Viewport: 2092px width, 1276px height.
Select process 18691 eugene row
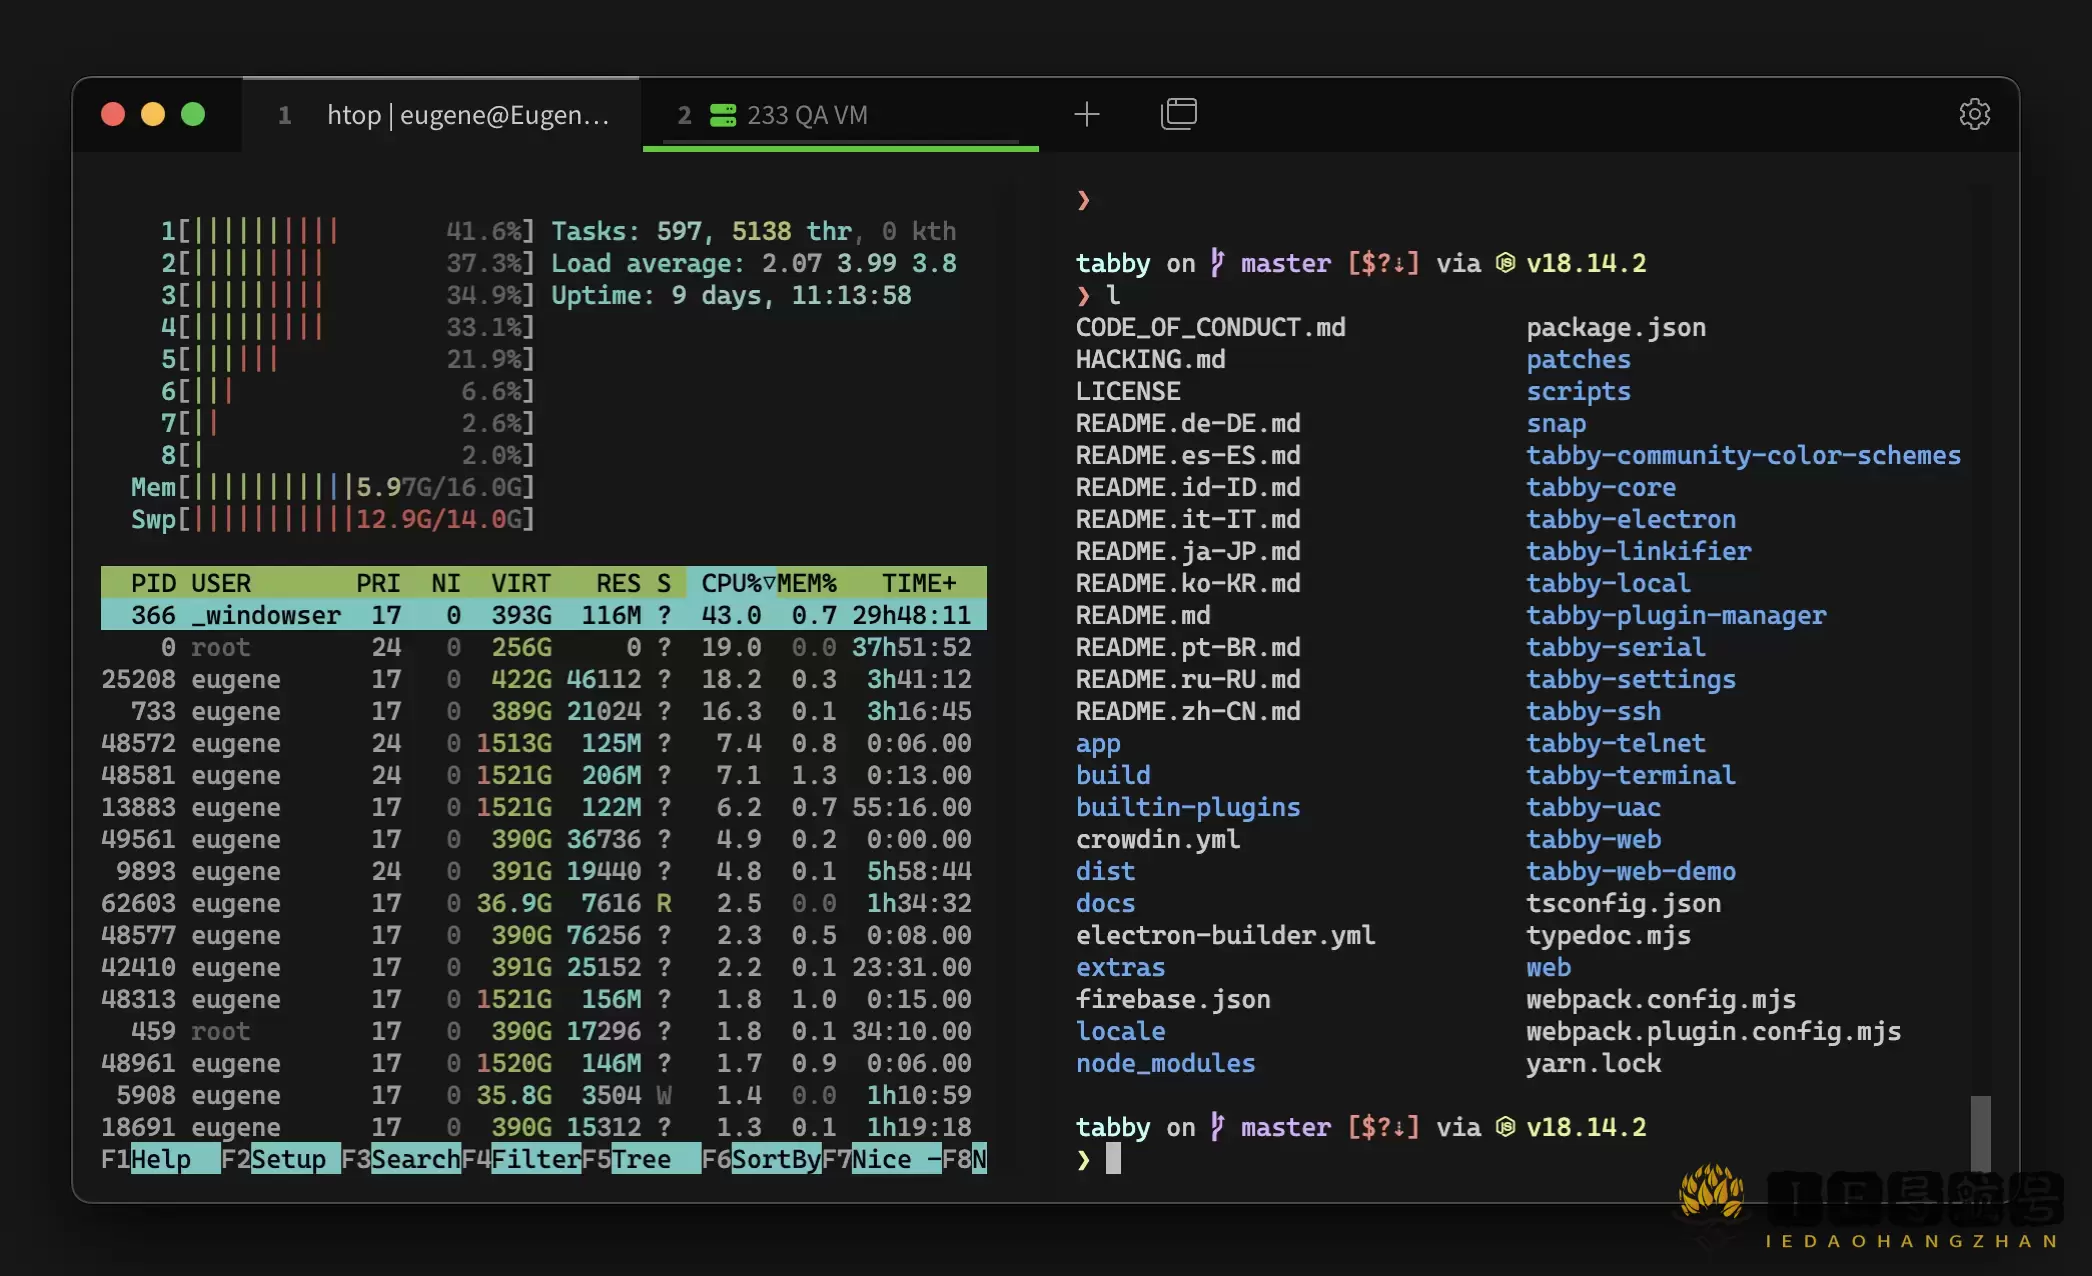(544, 1127)
